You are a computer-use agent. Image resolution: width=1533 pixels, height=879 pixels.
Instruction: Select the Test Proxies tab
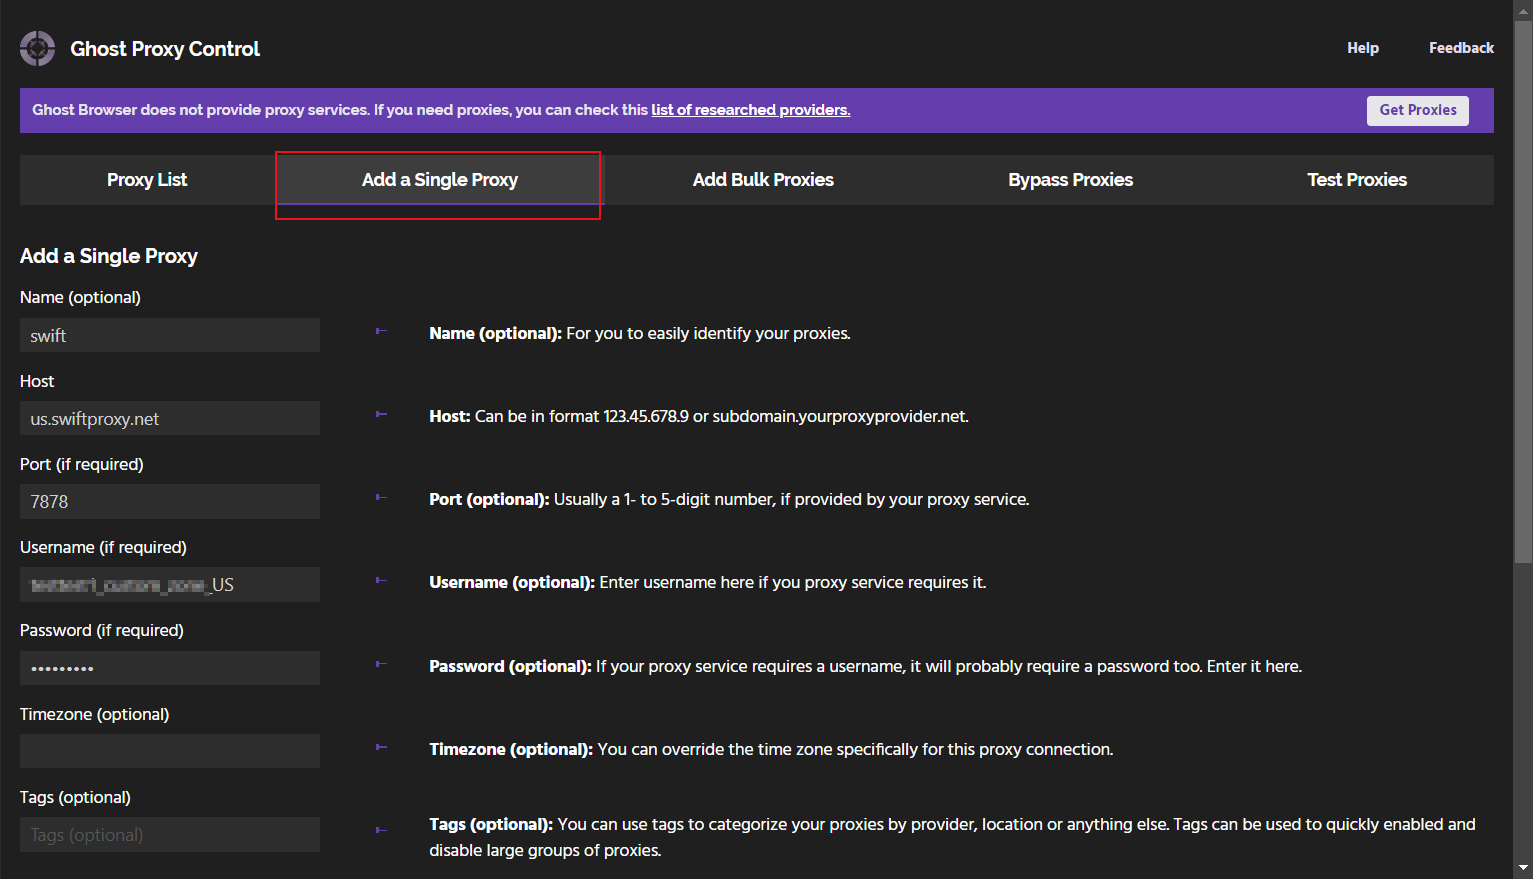(1356, 180)
